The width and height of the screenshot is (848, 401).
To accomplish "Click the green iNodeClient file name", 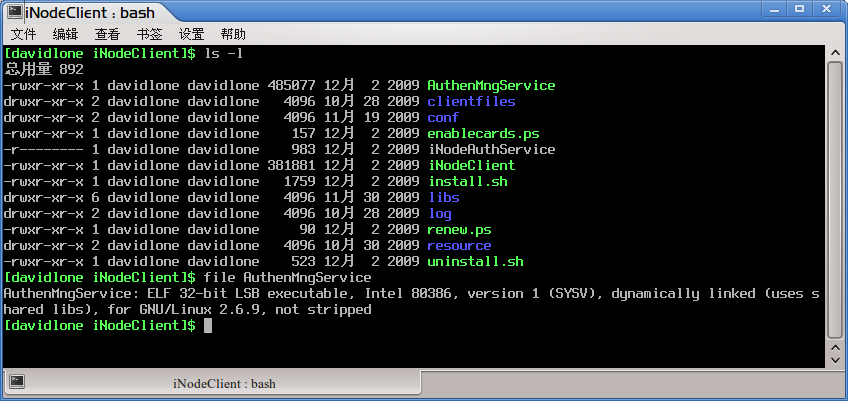I will click(471, 166).
